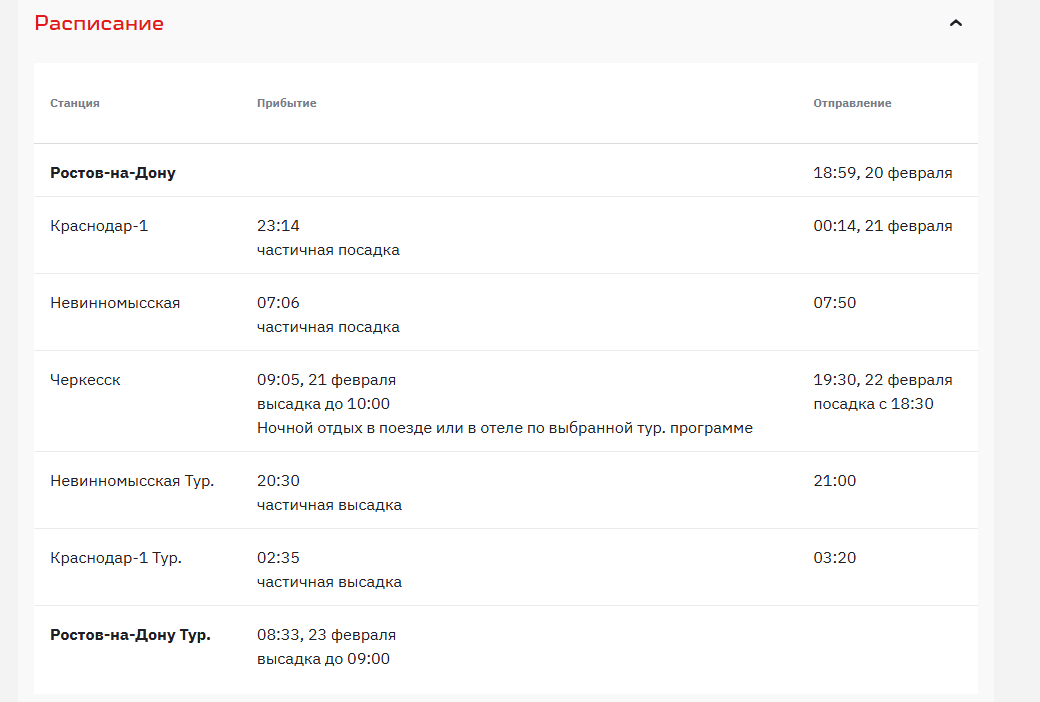Click the Прибытие column header

coord(286,103)
